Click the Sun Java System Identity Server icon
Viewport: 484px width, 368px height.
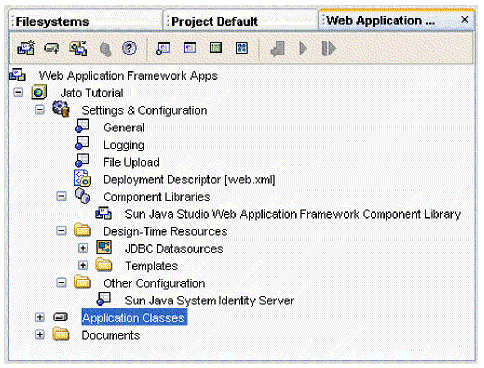(104, 299)
